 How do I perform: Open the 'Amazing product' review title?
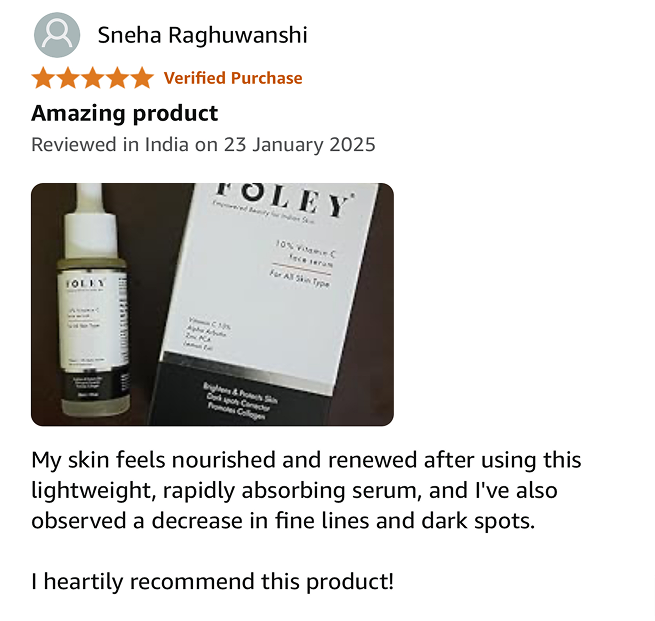click(124, 113)
